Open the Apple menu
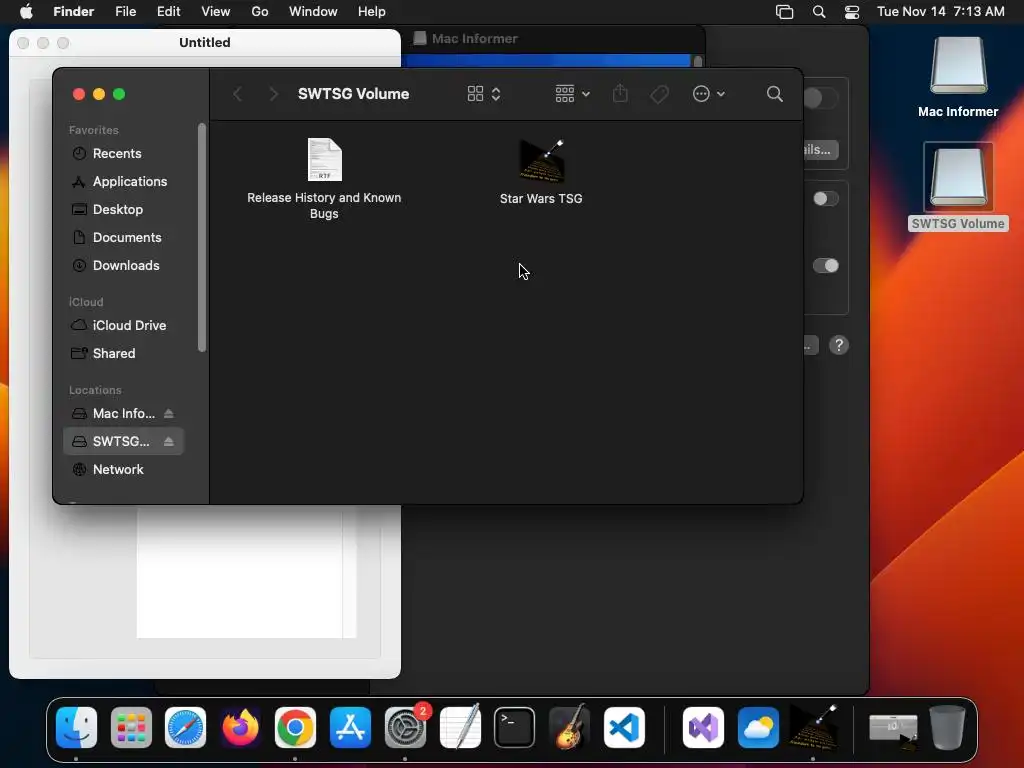The width and height of the screenshot is (1024, 768). (26, 12)
